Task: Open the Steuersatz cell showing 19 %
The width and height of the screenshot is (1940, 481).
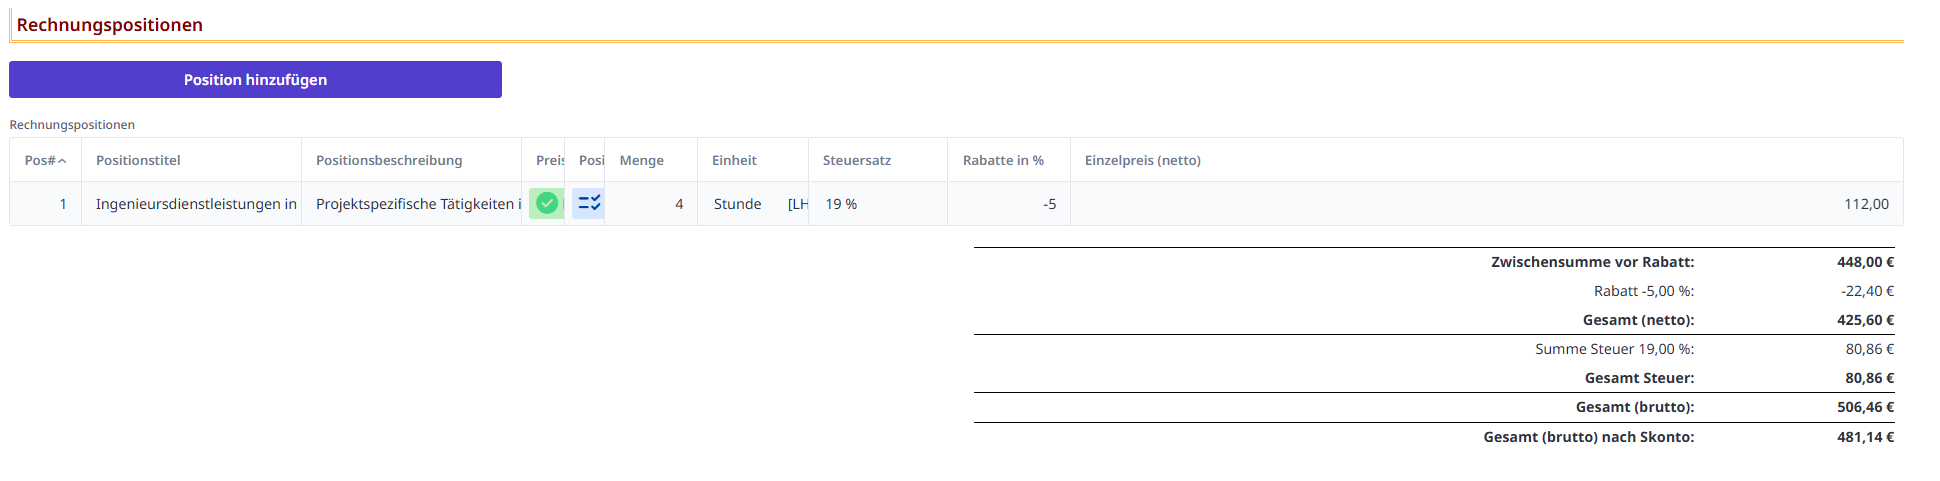Action: click(841, 204)
